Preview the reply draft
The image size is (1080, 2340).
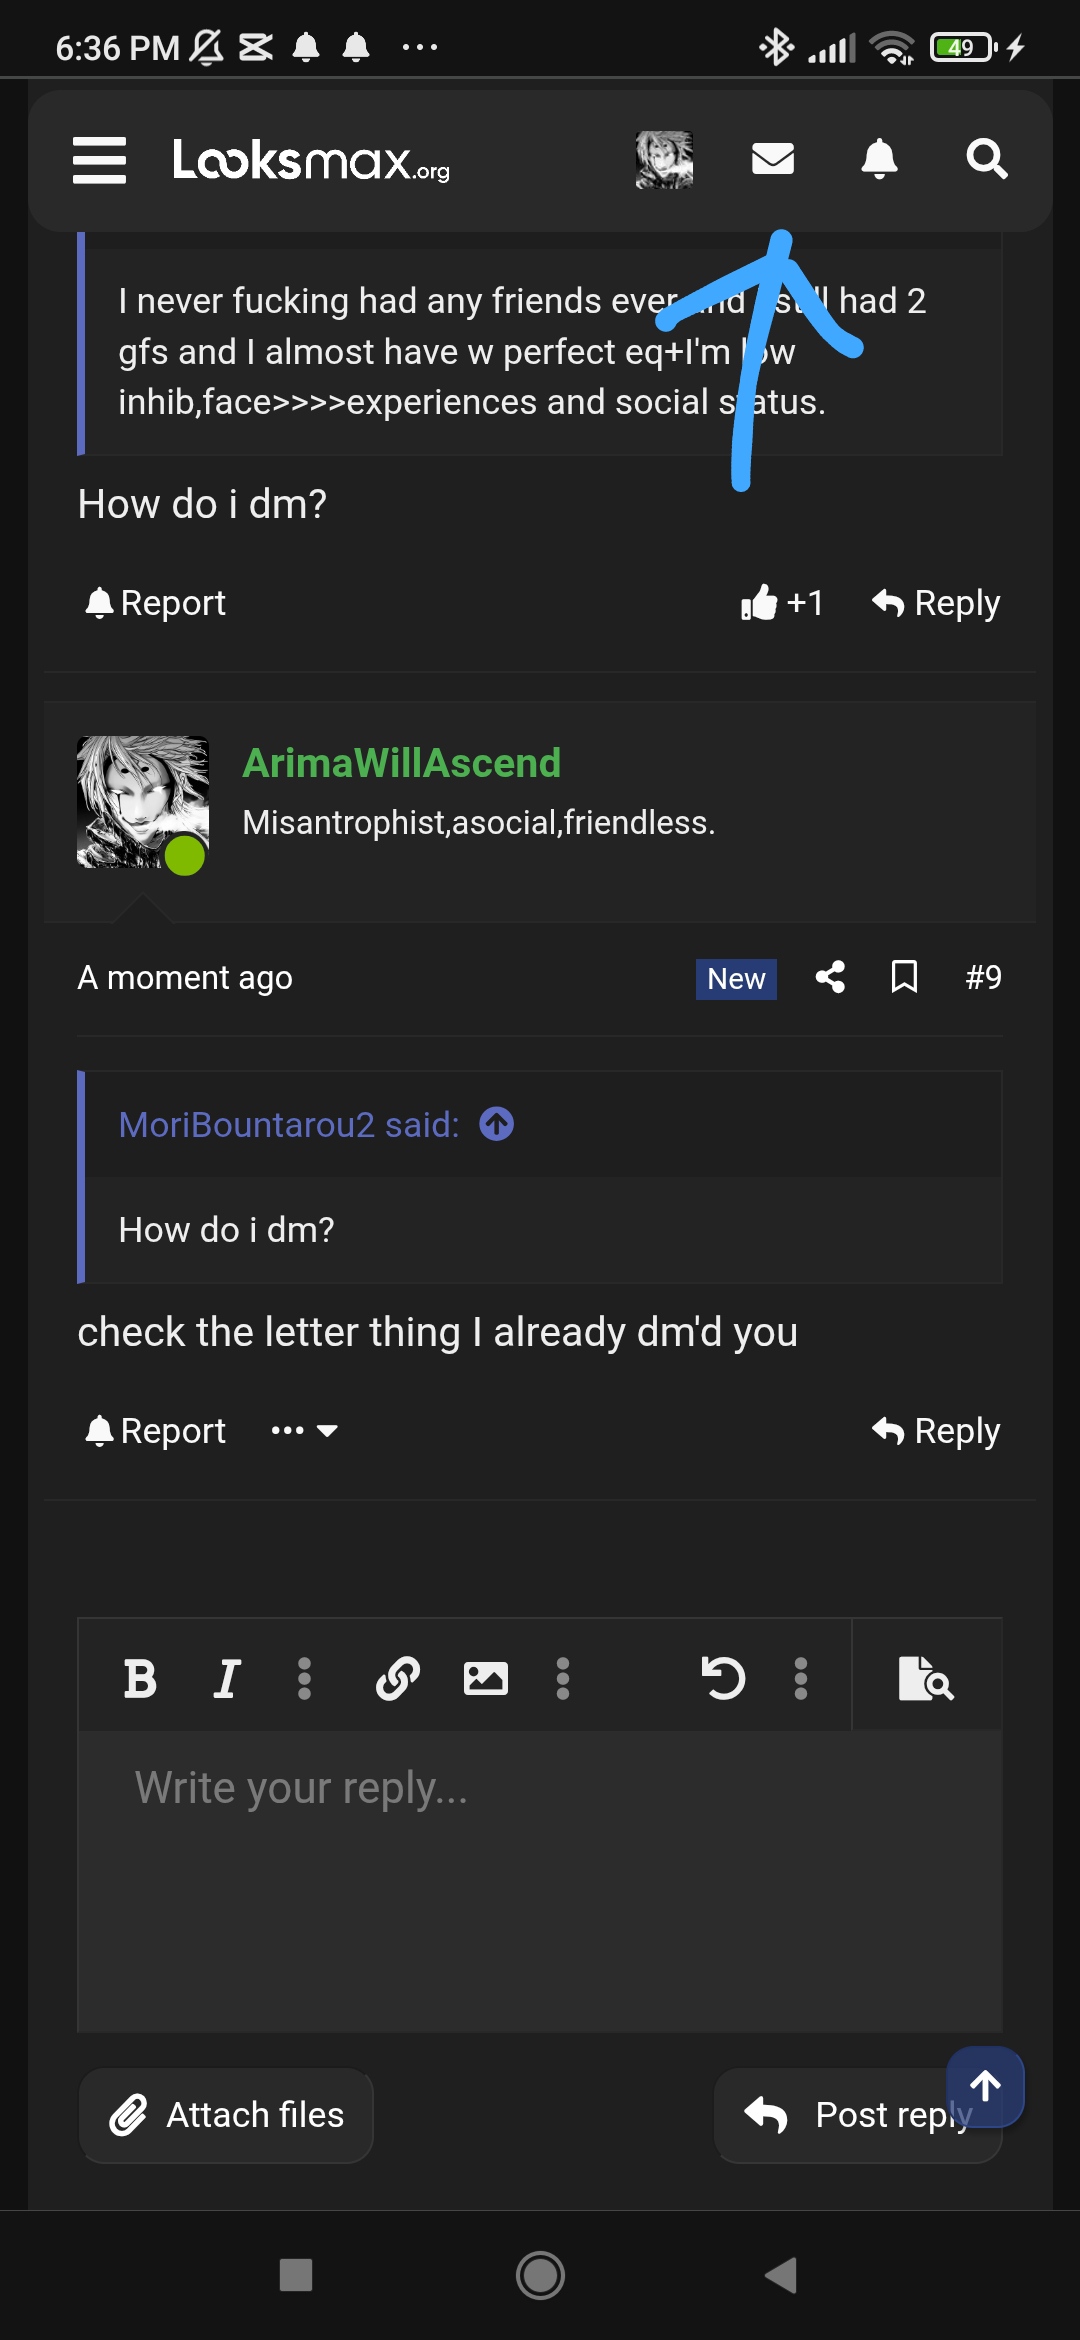click(926, 1678)
